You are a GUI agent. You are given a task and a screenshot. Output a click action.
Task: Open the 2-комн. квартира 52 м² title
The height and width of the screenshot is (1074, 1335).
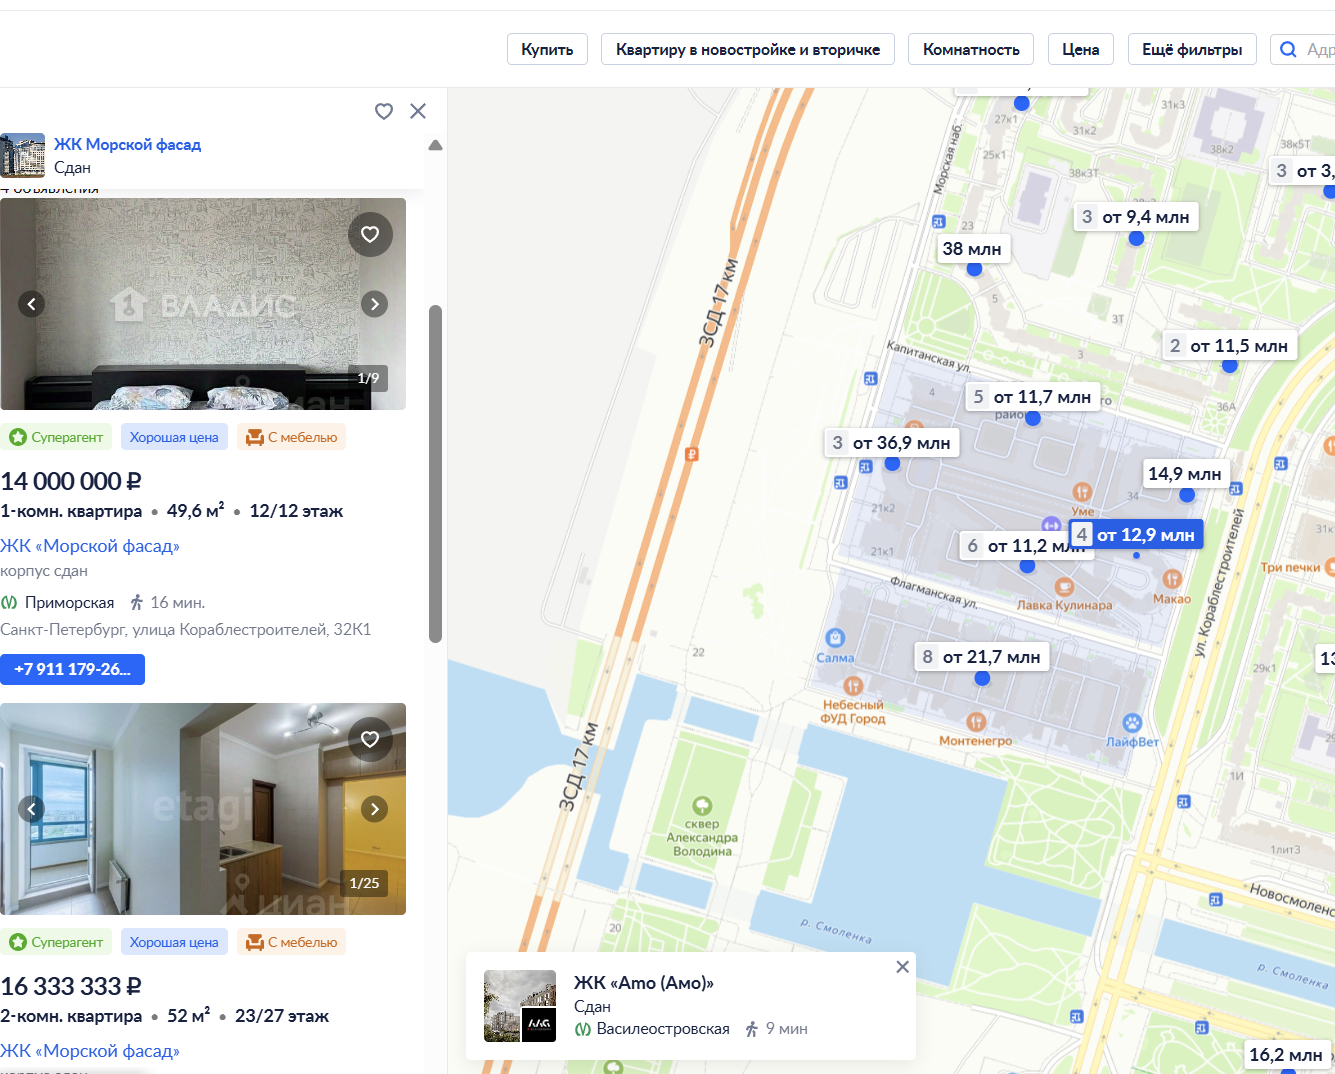[x=164, y=1016]
